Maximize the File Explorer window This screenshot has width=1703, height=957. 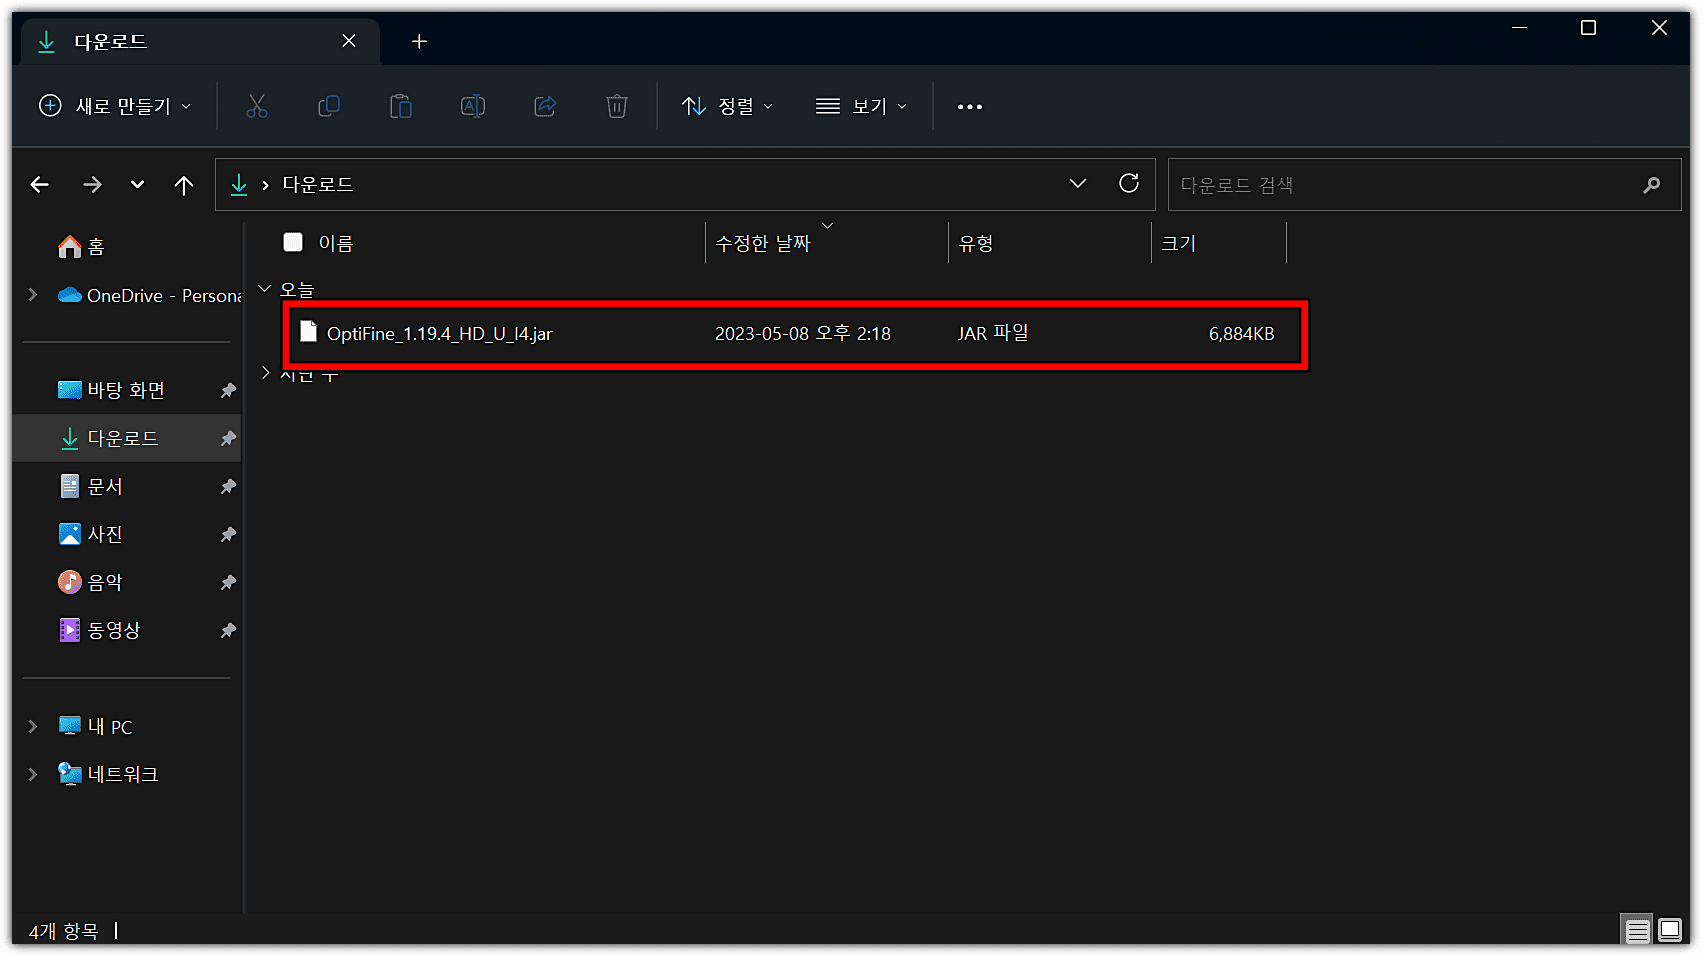[x=1588, y=28]
